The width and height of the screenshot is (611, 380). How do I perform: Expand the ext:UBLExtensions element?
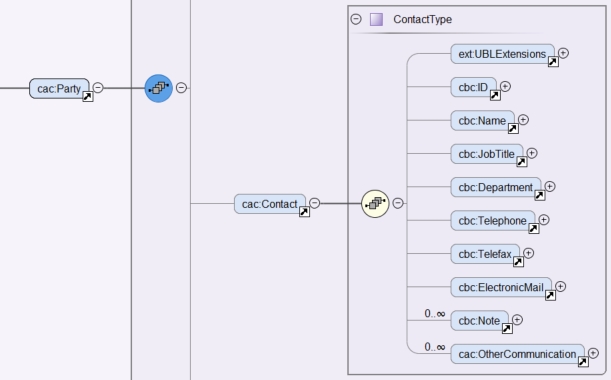pos(563,53)
